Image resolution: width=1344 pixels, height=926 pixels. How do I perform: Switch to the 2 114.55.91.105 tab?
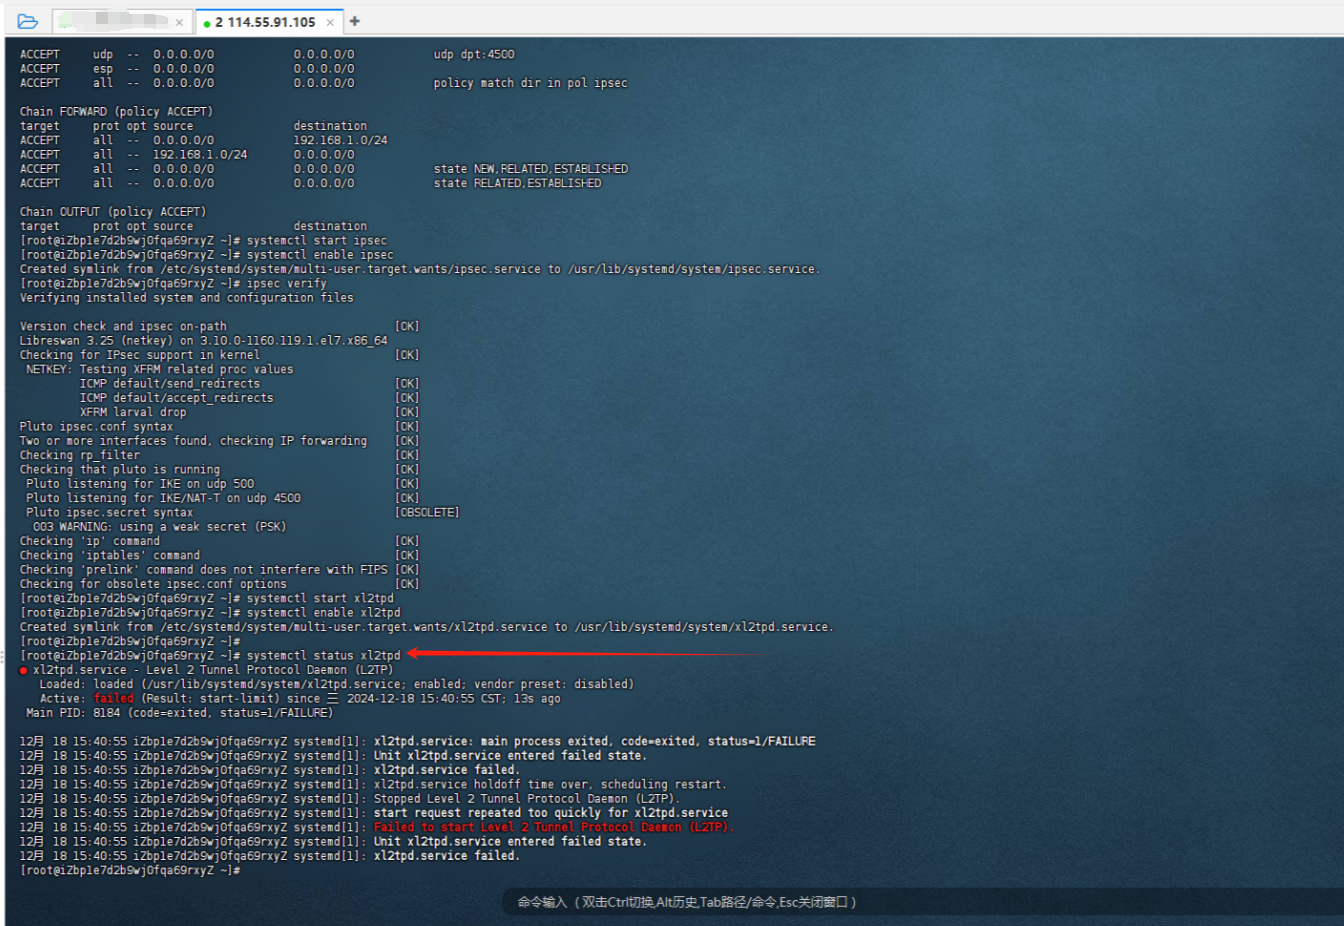(265, 22)
